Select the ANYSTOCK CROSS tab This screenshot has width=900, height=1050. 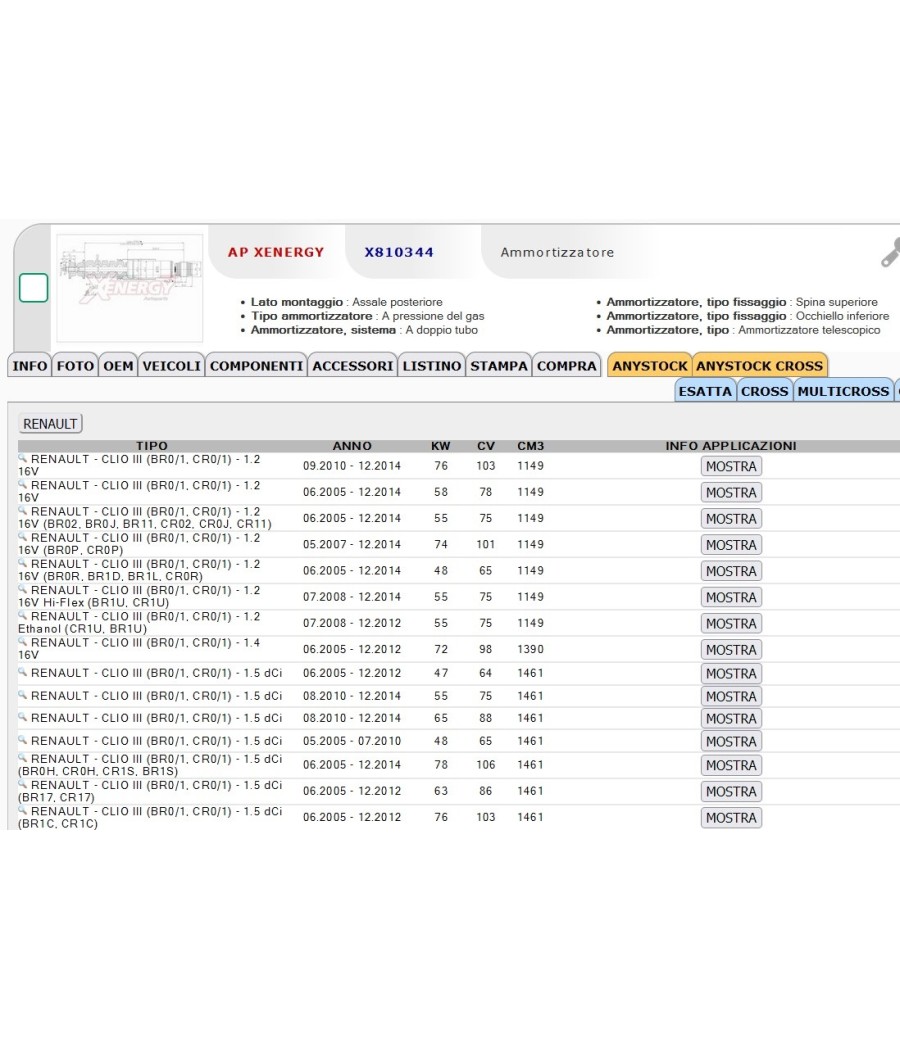pos(759,366)
